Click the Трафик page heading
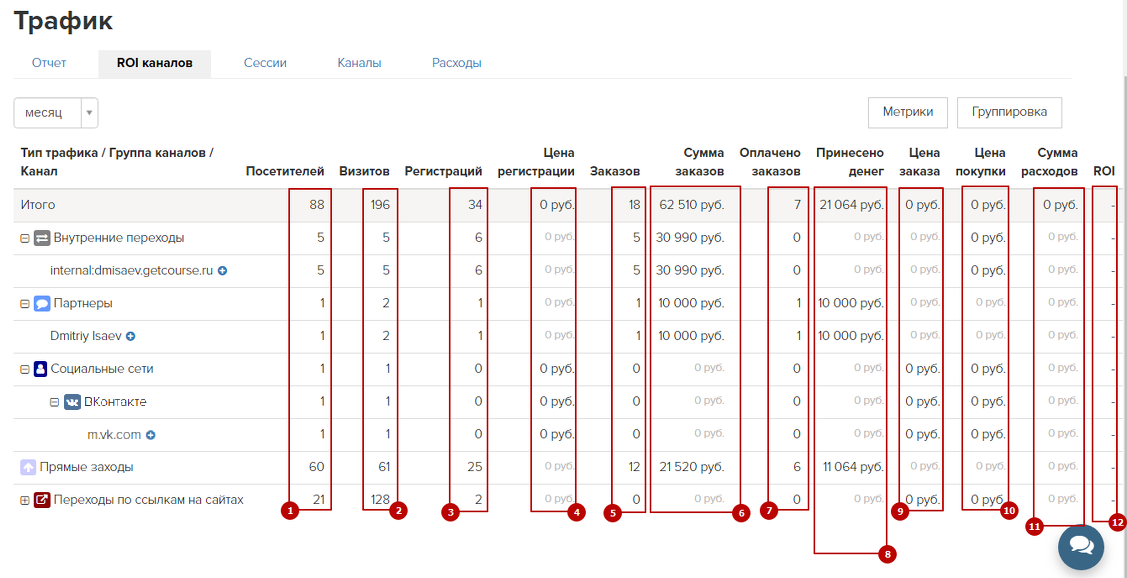1127x578 pixels. [x=63, y=20]
